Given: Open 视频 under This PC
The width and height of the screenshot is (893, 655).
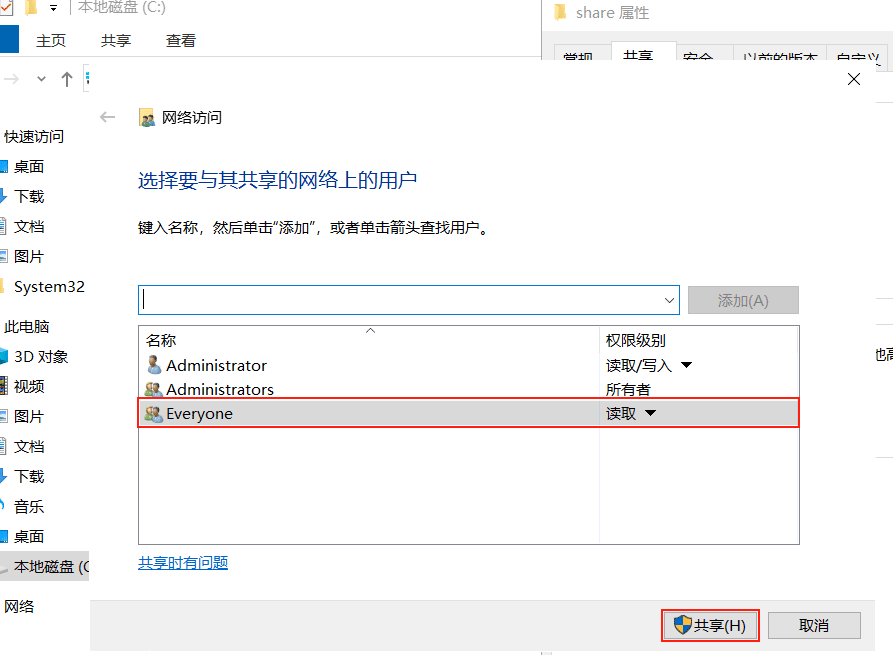Looking at the screenshot, I should coord(29,386).
